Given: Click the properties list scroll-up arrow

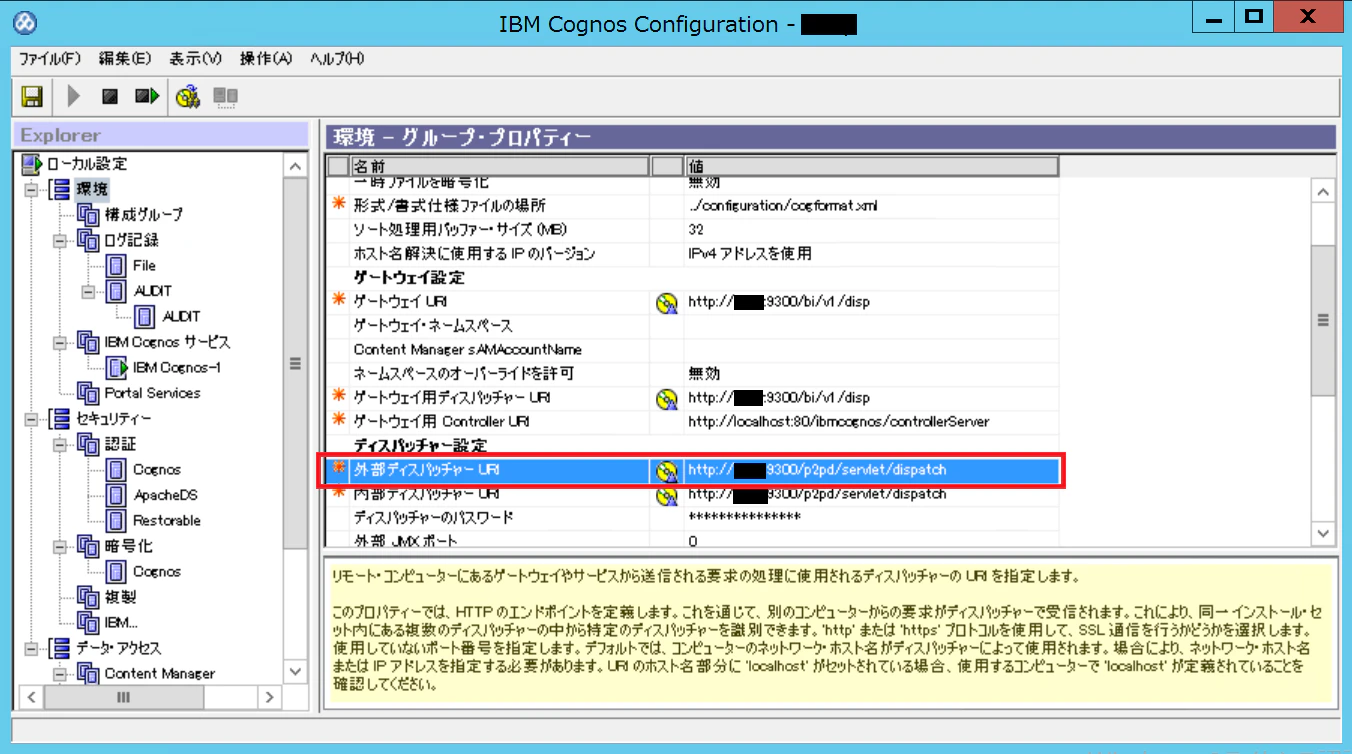Looking at the screenshot, I should [x=1323, y=192].
